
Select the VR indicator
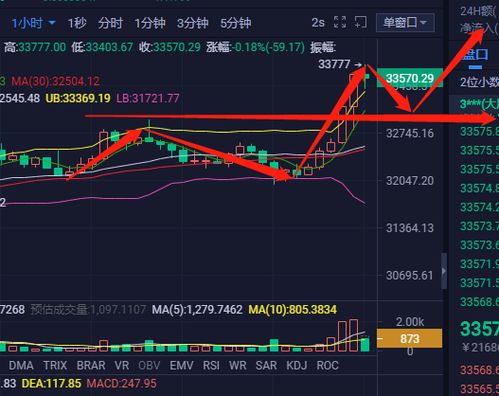tap(122, 366)
